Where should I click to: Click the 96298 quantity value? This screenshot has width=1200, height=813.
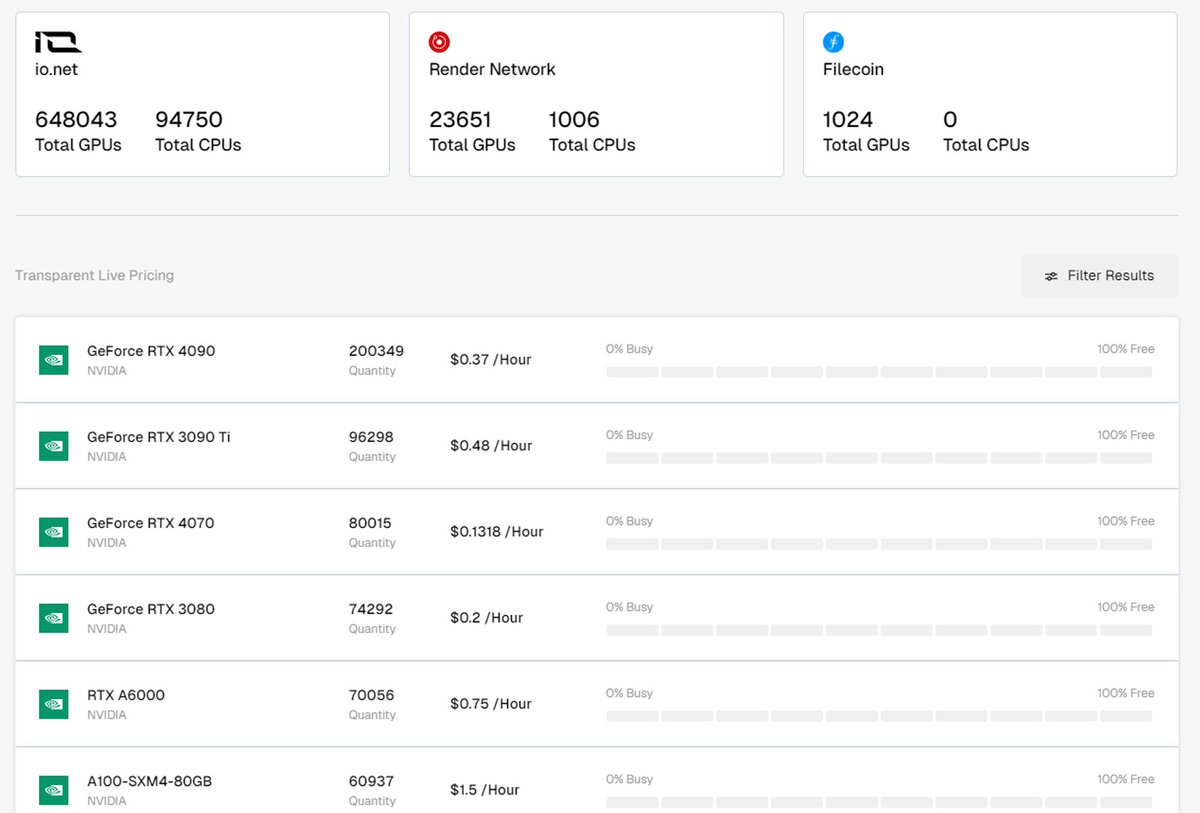371,437
